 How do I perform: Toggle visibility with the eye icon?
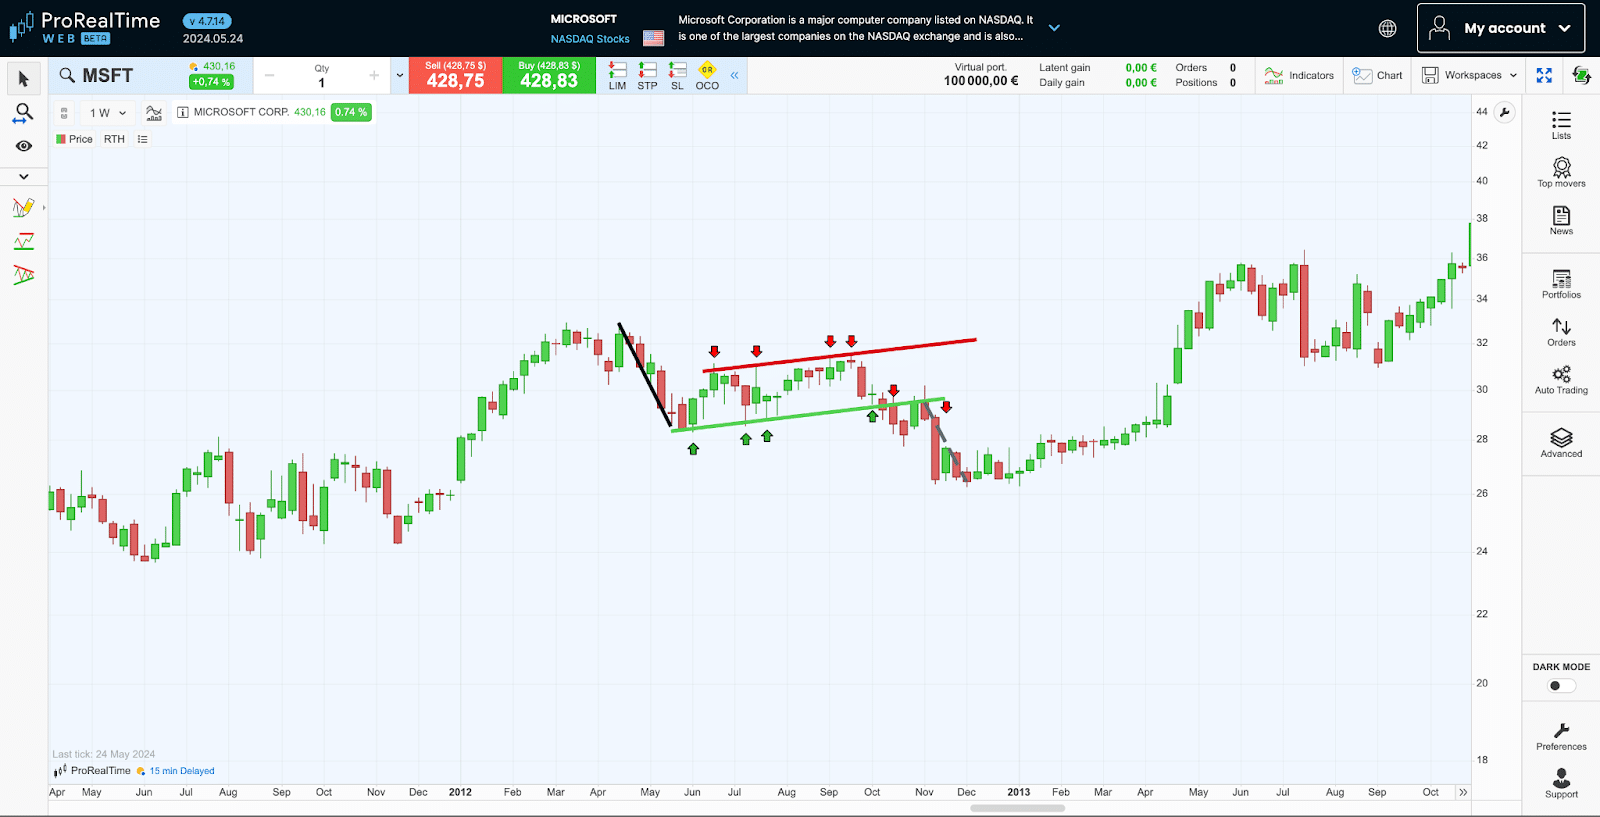[x=23, y=146]
